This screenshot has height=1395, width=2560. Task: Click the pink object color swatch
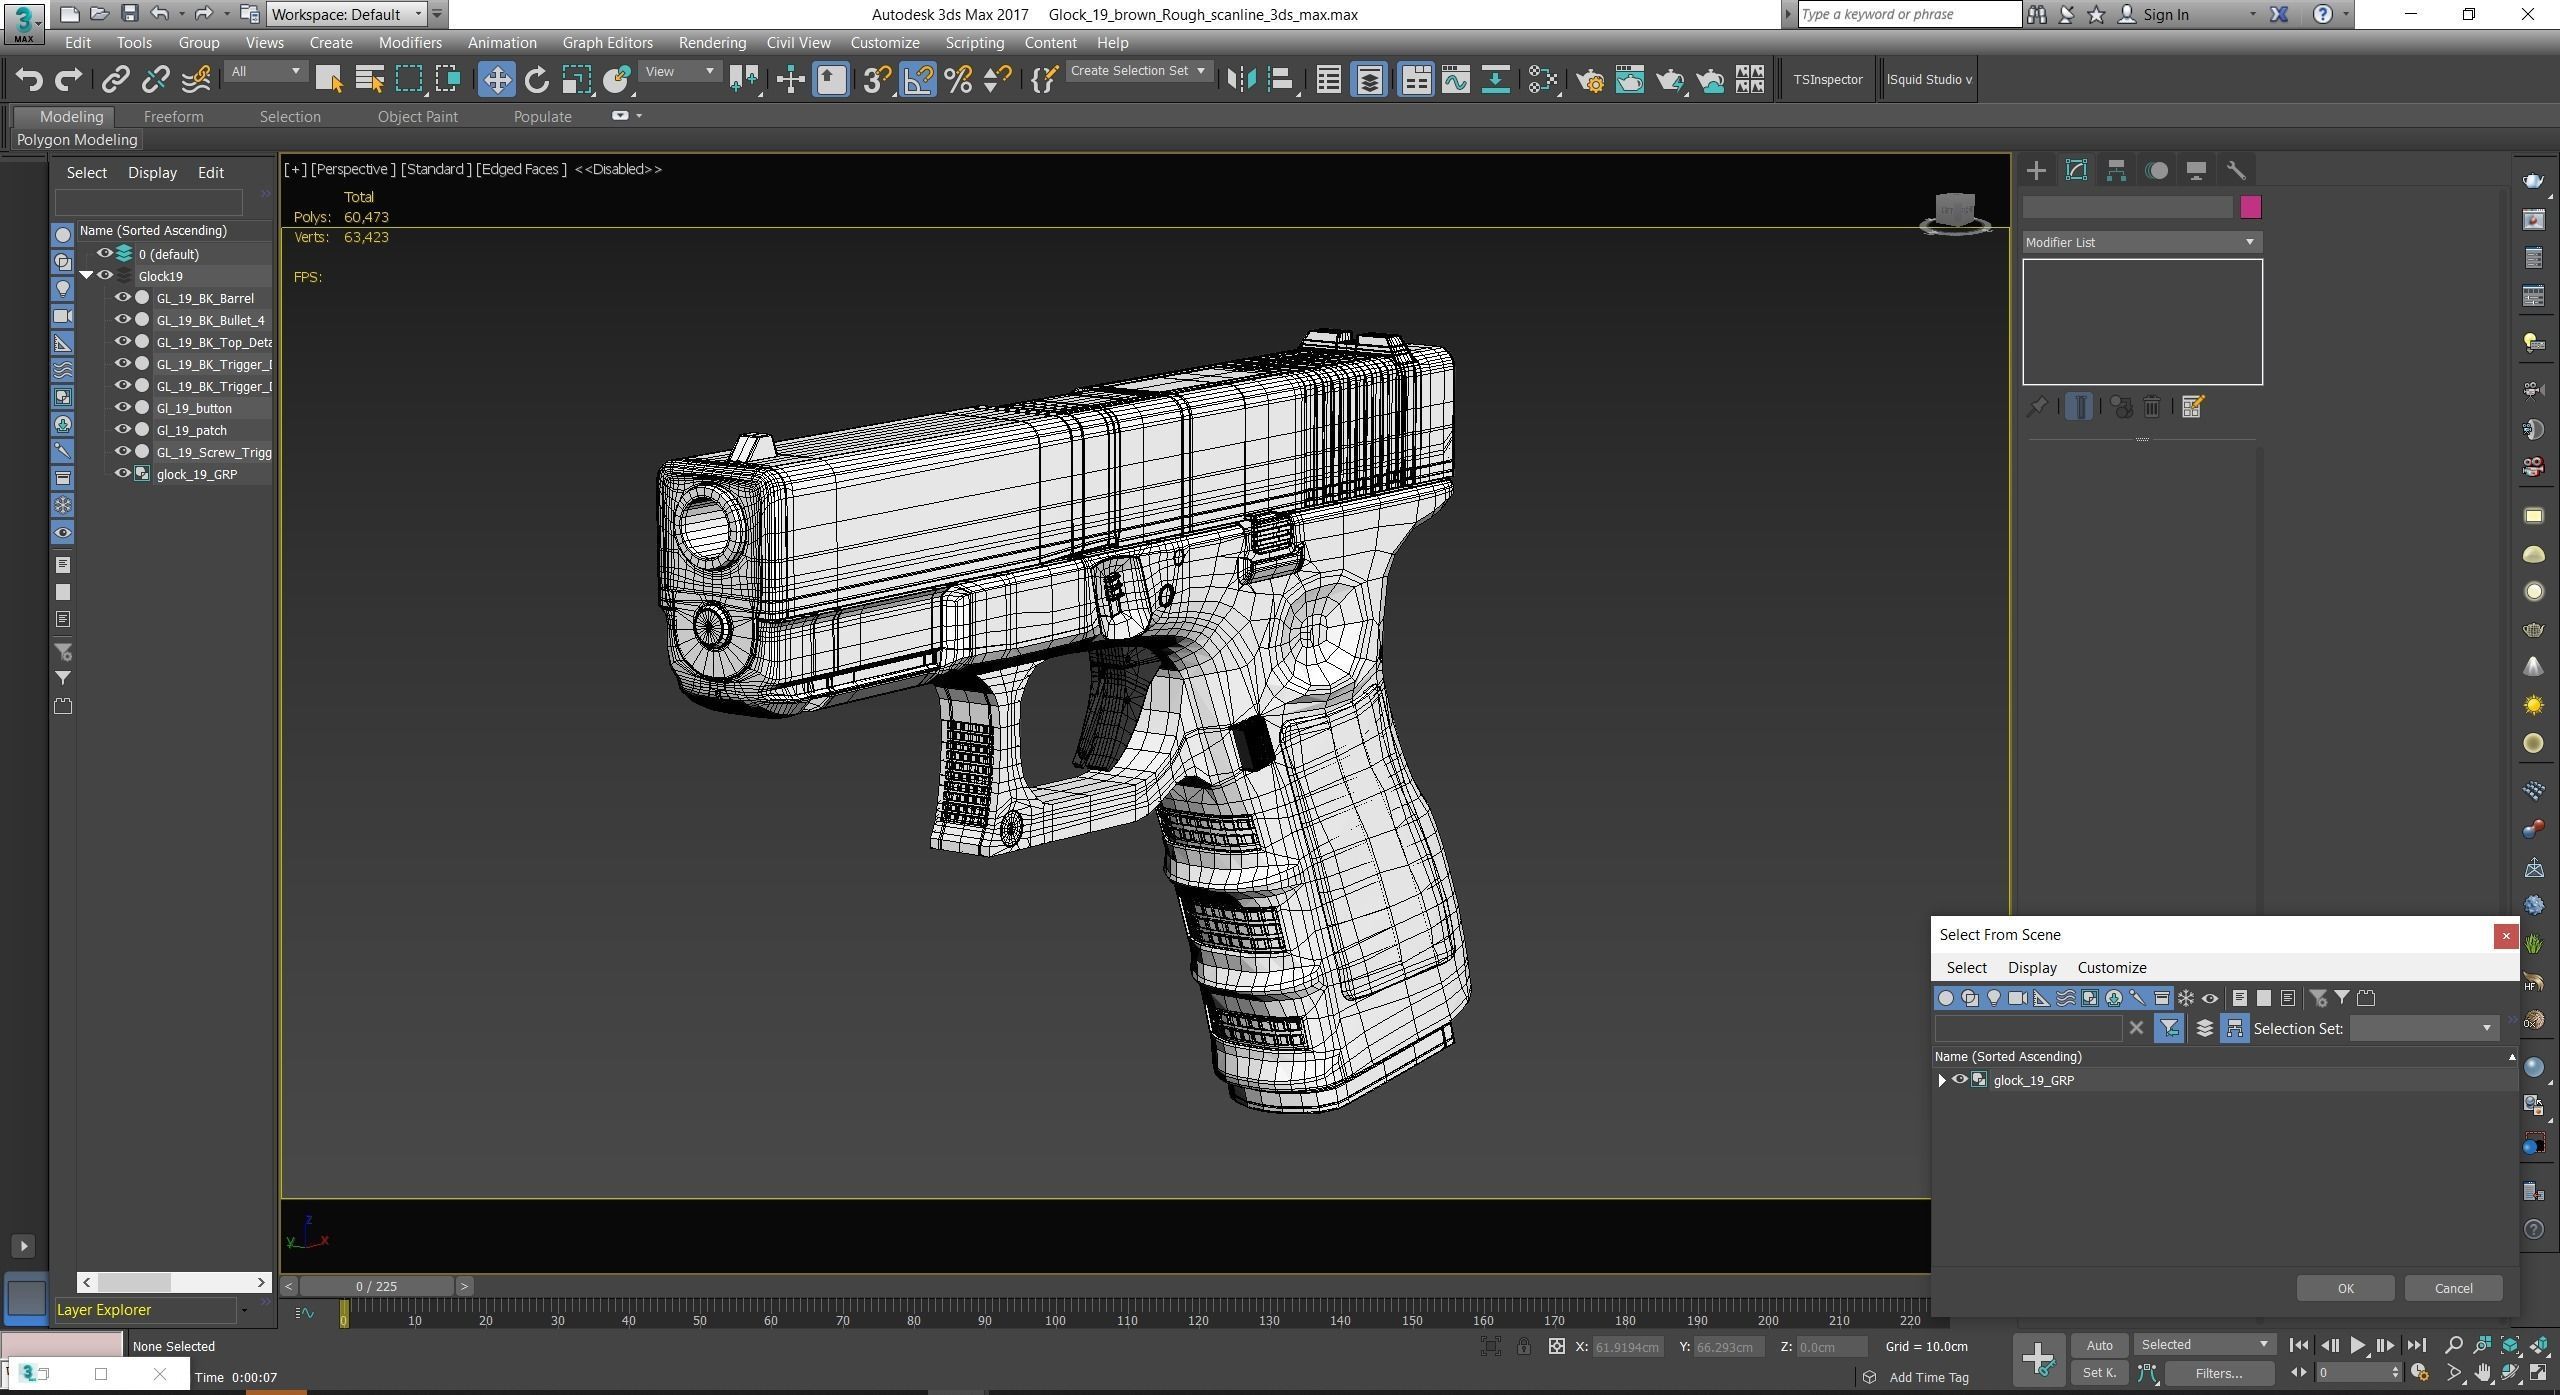2250,207
